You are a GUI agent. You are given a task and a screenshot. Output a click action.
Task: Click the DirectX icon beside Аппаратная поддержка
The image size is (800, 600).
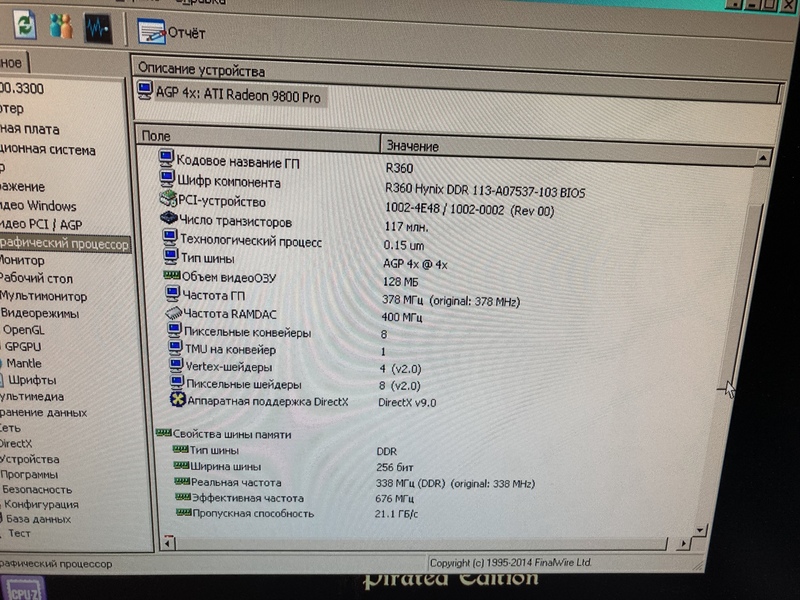(x=178, y=399)
